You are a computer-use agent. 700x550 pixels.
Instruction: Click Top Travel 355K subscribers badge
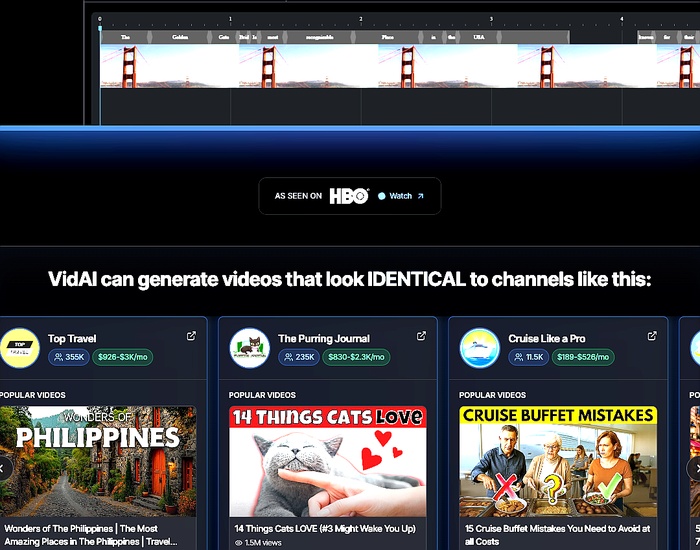[69, 357]
